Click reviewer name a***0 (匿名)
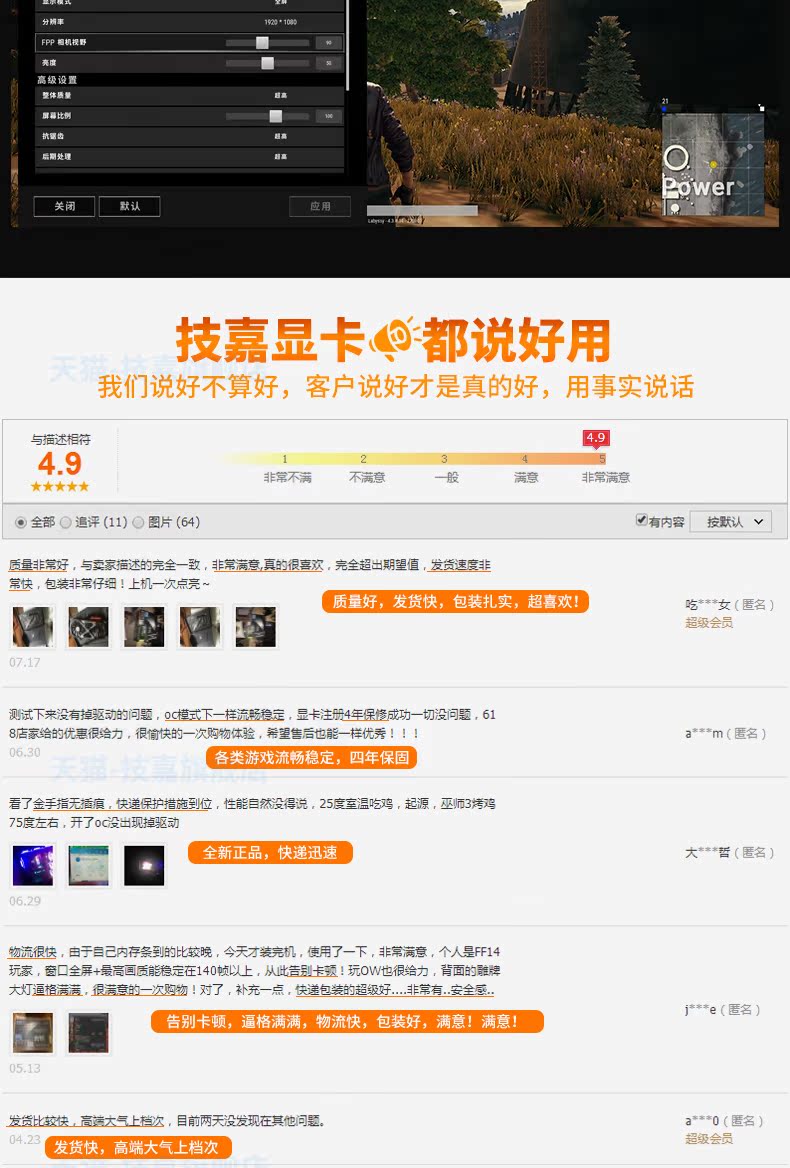Viewport: 790px width, 1168px height. tap(724, 1121)
